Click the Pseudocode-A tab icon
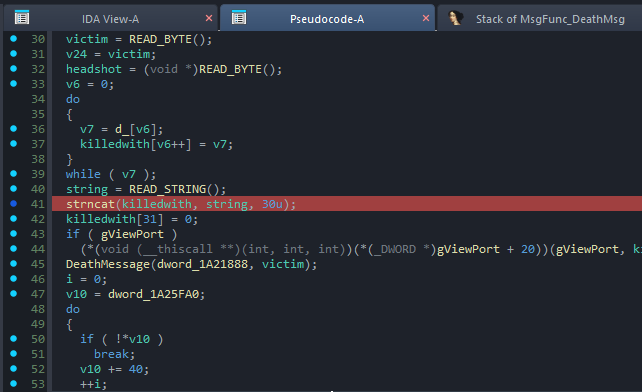Screen dimensions: 642x392 239,18
